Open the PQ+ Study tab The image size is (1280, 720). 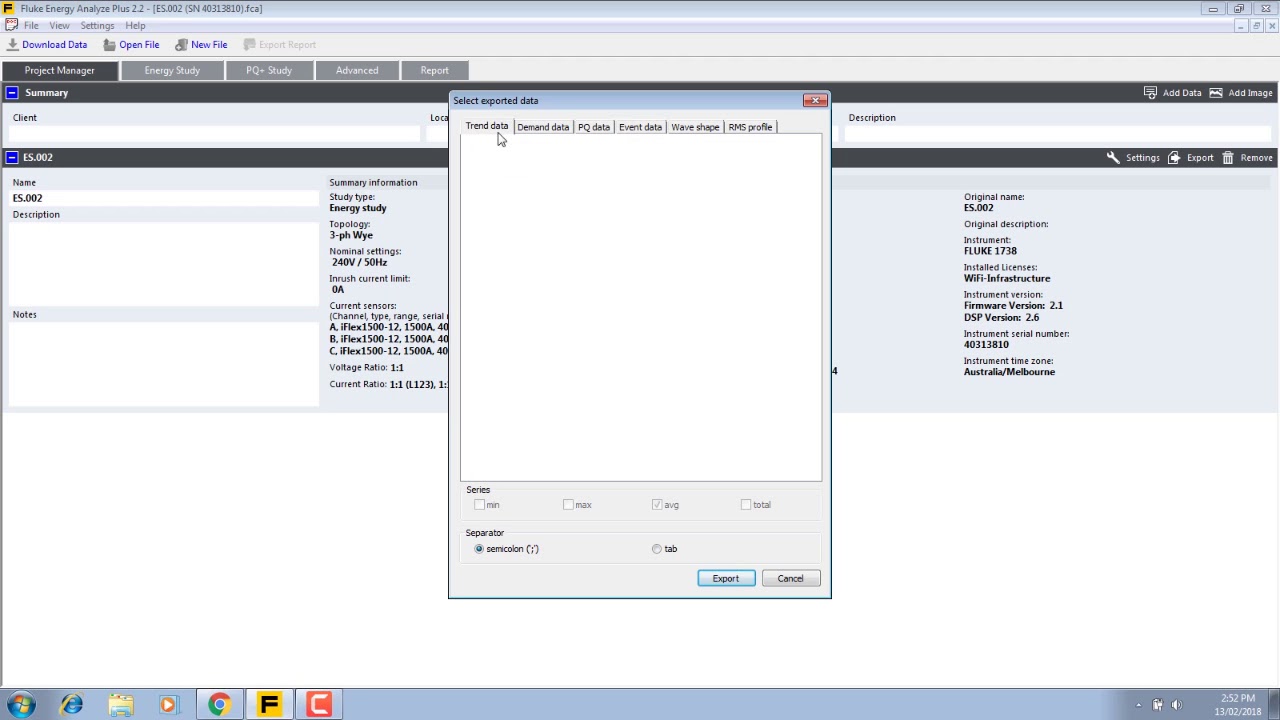269,71
